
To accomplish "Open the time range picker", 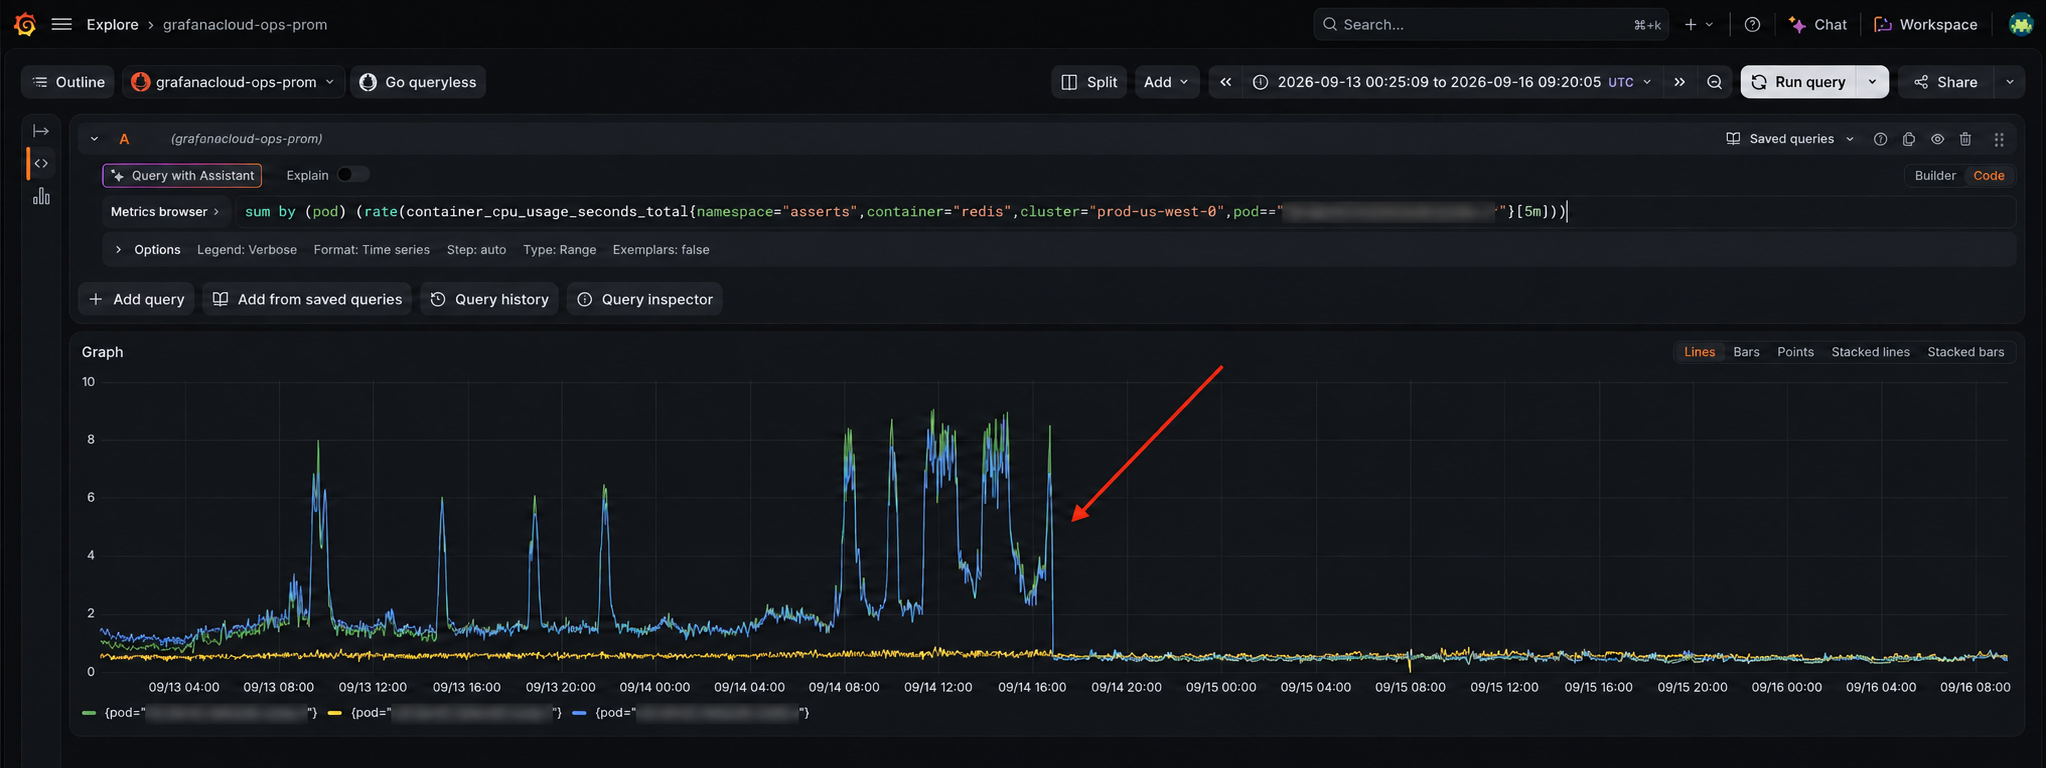I will [x=1452, y=82].
